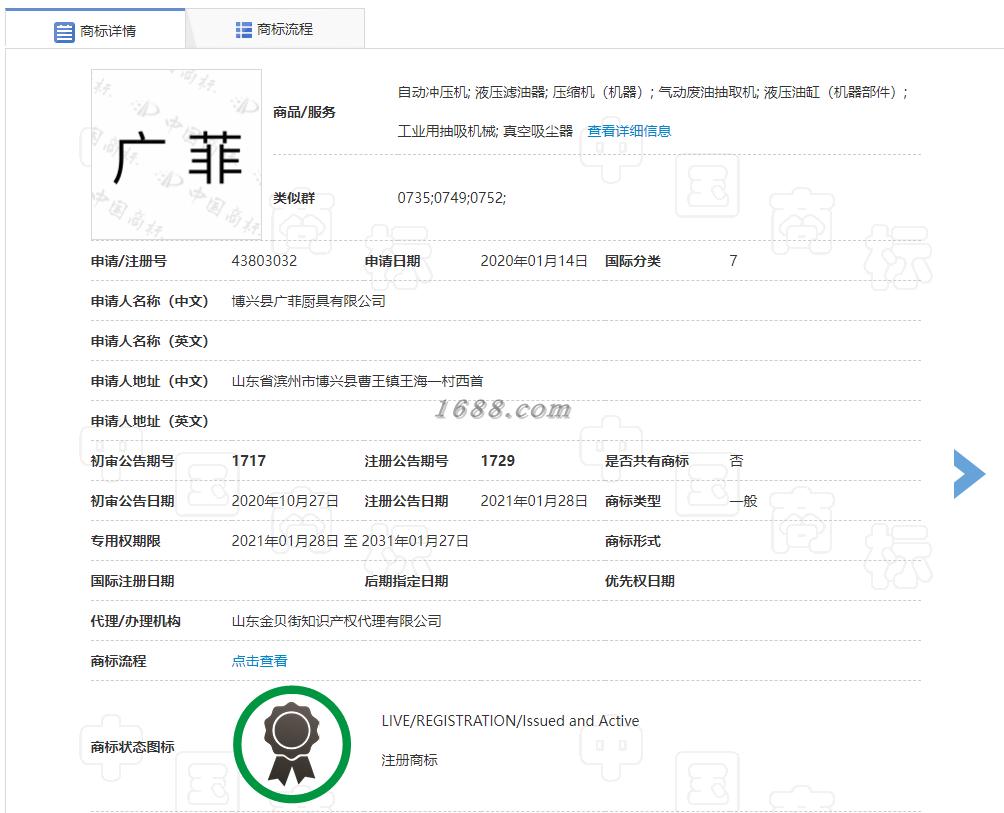This screenshot has width=1004, height=813.
Task: Click the 类似群 label
Action: 294,198
